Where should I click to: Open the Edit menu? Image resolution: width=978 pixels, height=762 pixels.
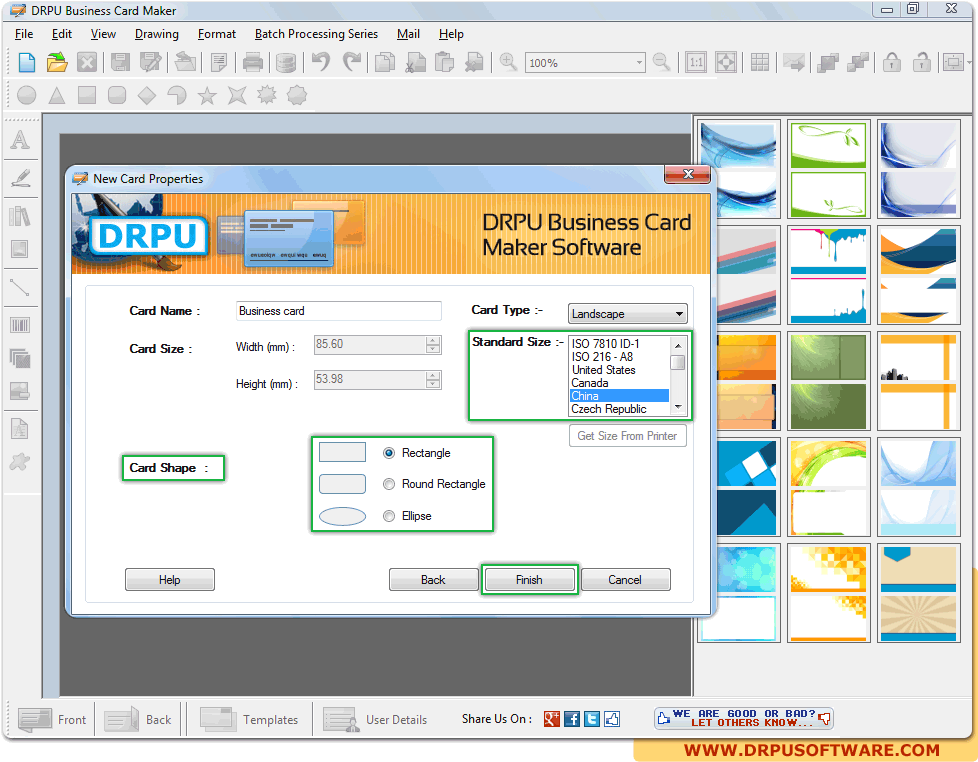pyautogui.click(x=62, y=34)
